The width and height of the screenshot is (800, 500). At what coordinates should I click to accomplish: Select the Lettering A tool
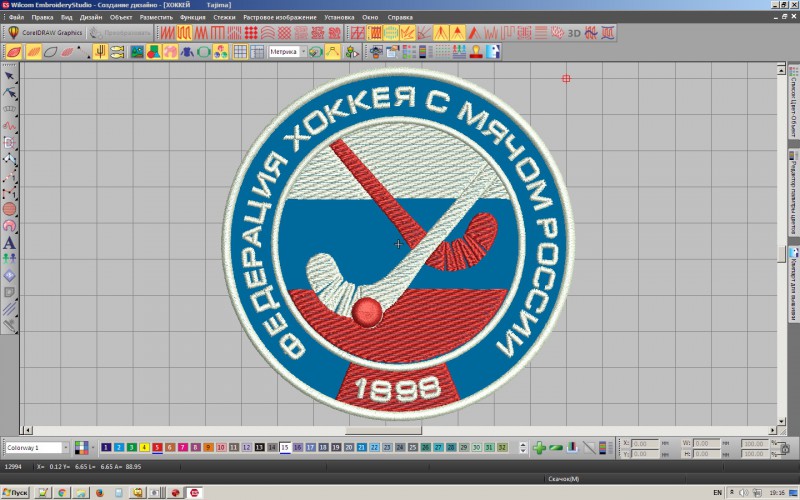(10, 243)
